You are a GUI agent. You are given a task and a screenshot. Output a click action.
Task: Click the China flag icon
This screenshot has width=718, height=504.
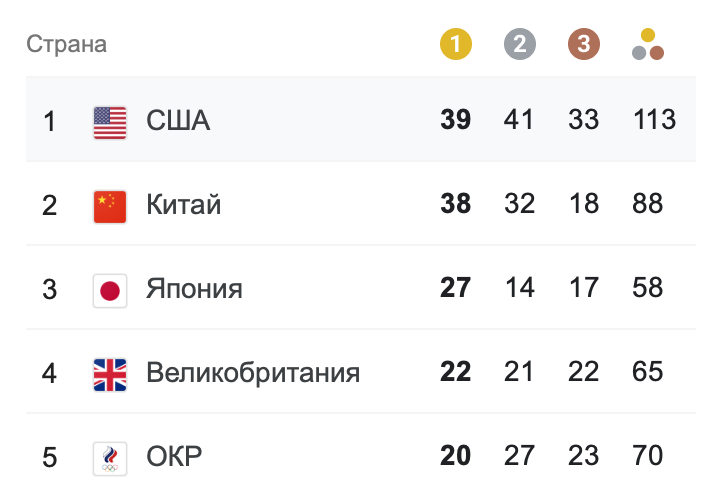click(x=110, y=206)
